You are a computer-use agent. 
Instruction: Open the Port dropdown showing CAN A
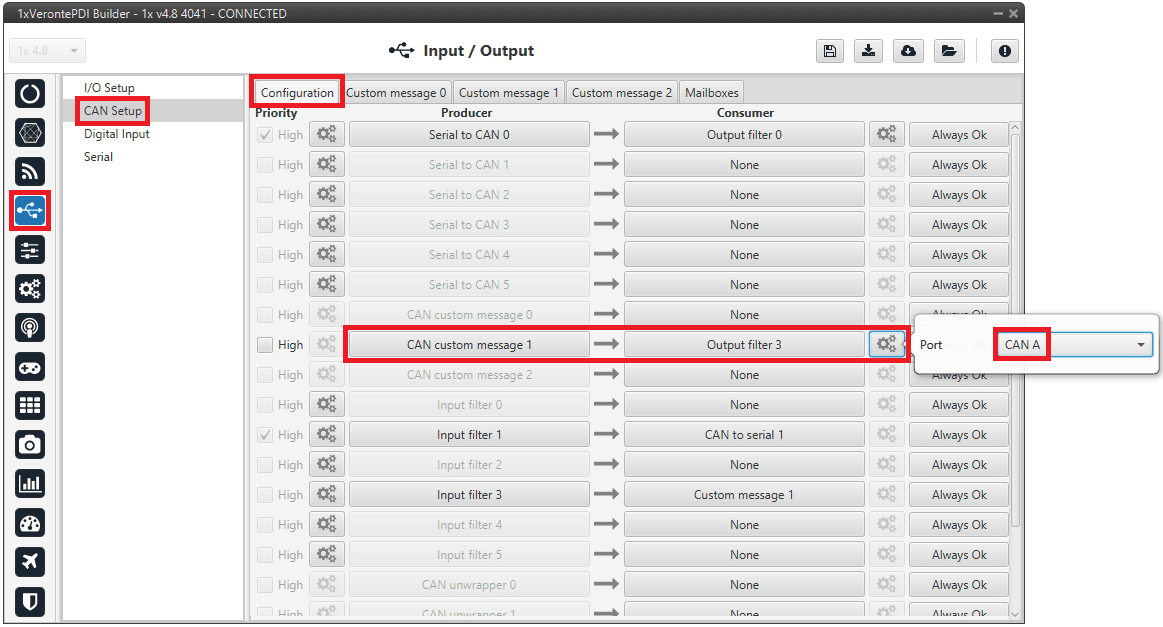tap(1073, 345)
